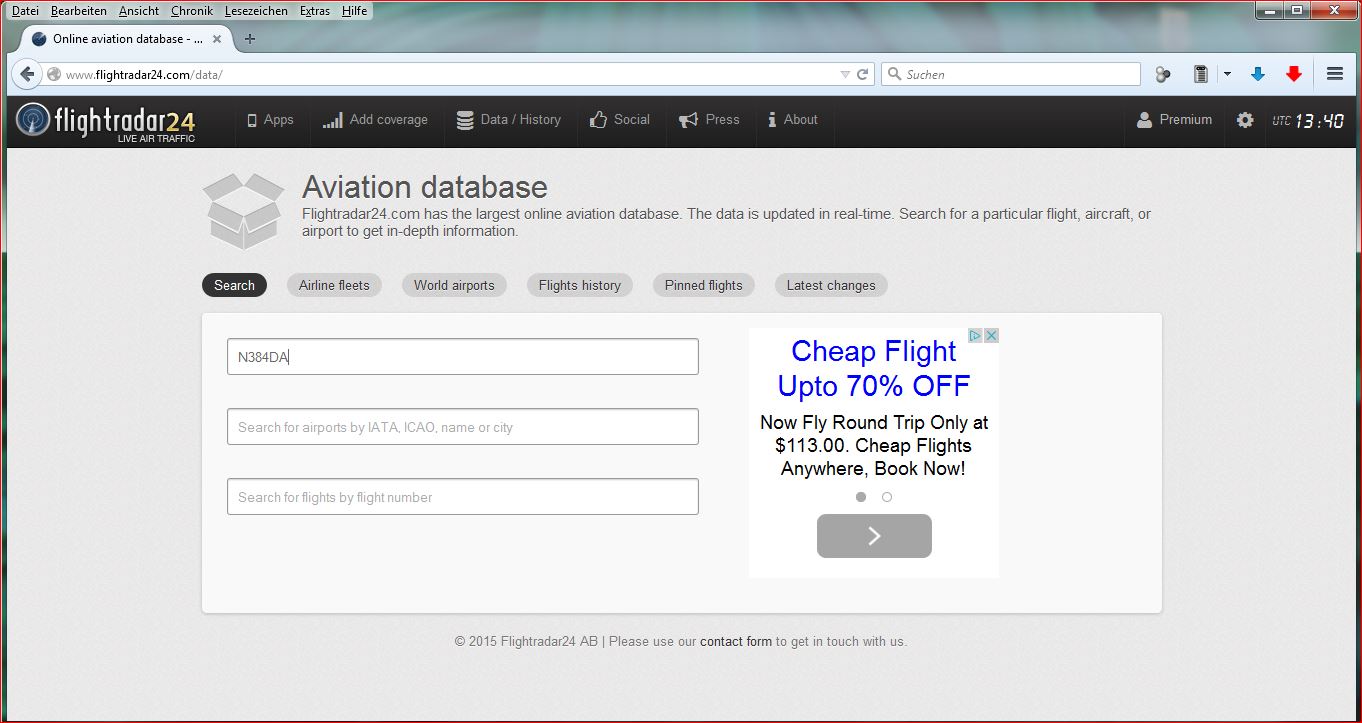Switch to Airline fleets tab

point(334,285)
